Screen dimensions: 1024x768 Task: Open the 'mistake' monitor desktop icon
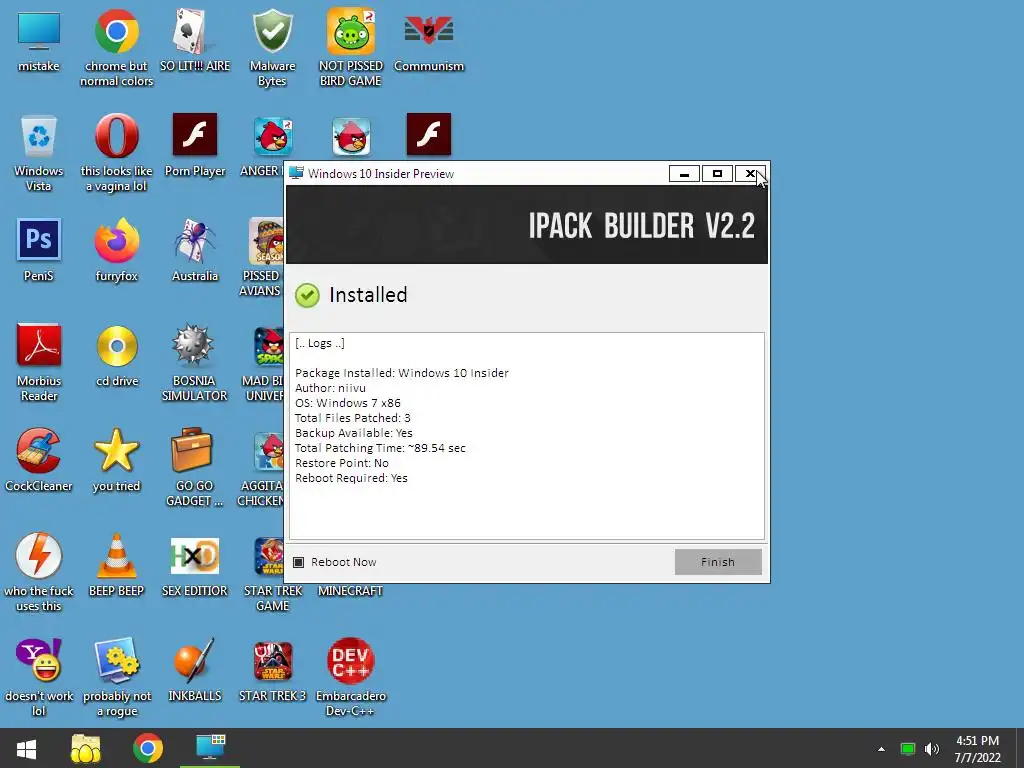coord(39,31)
